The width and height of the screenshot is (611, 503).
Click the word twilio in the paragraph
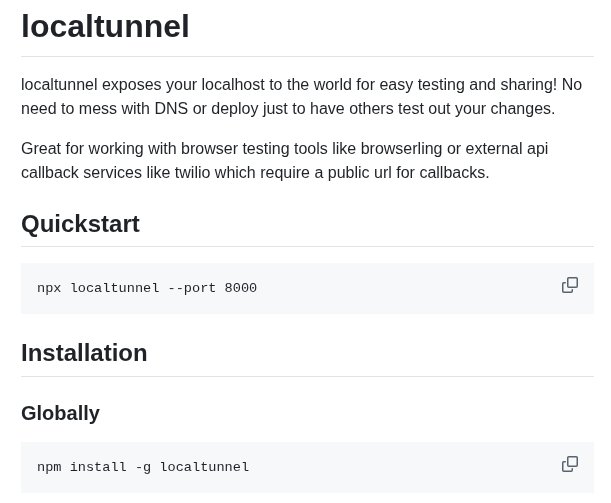pos(192,173)
